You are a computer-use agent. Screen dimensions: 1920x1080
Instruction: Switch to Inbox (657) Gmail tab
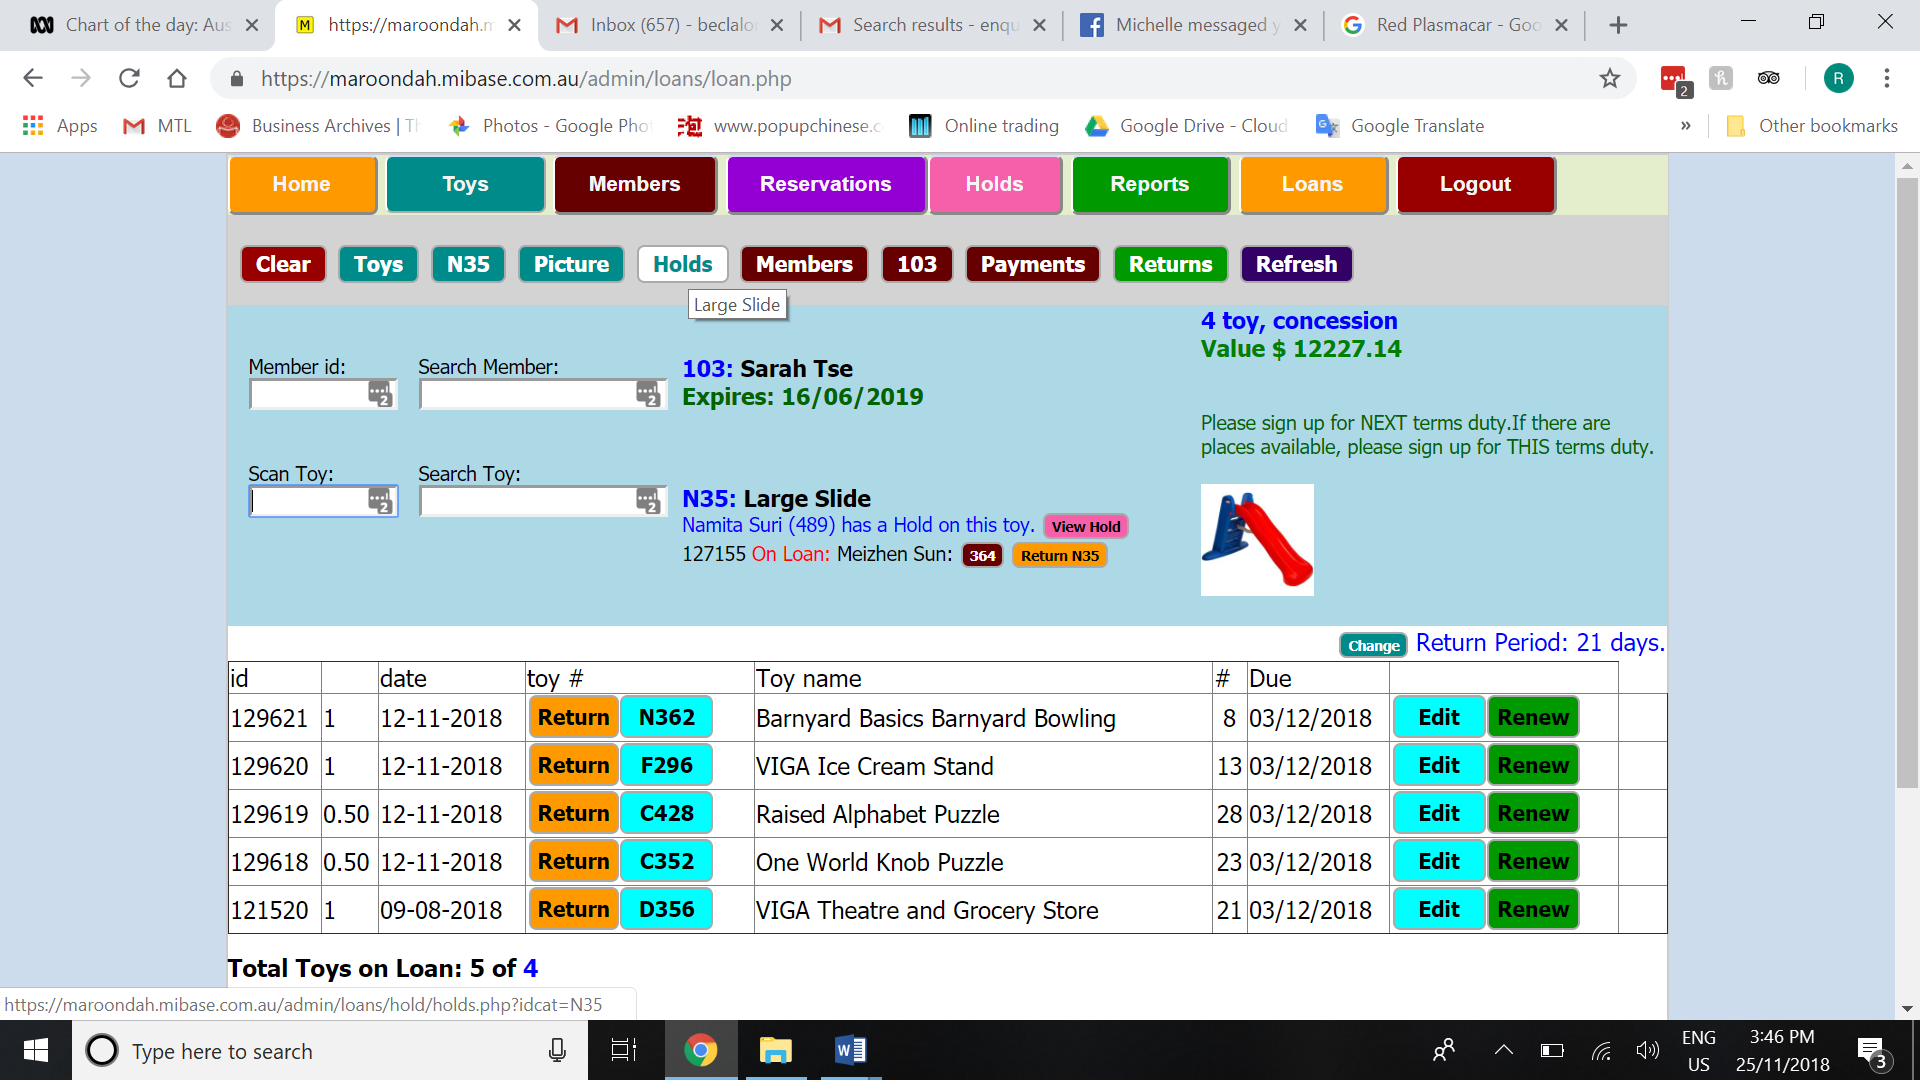pos(670,25)
